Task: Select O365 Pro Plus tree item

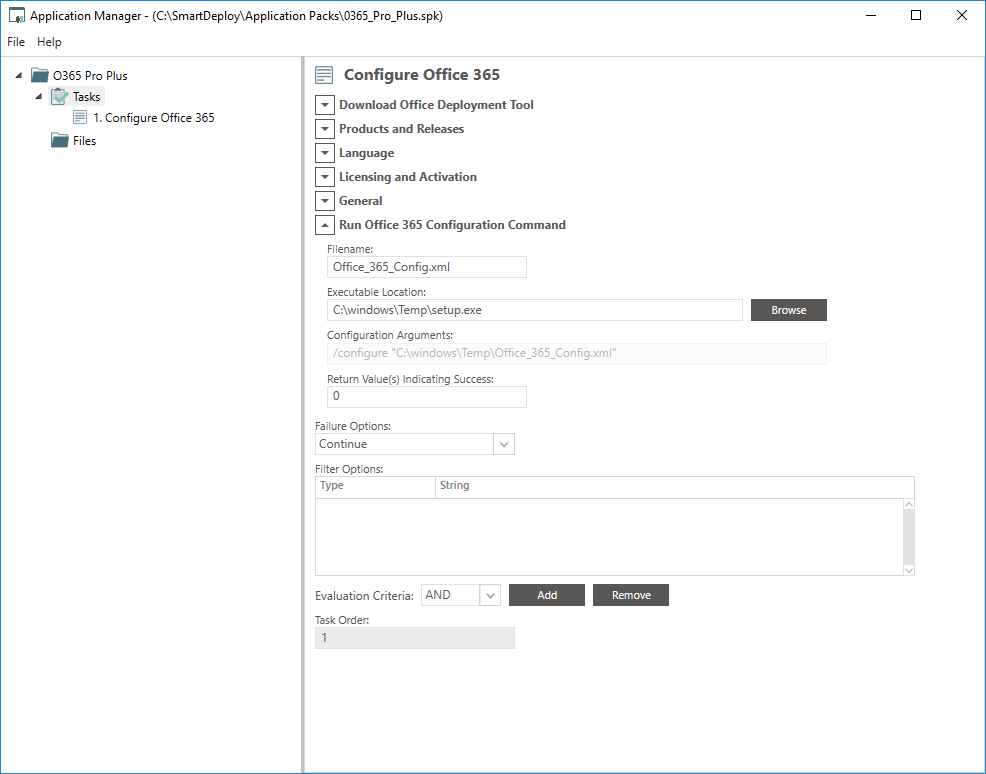Action: 90,75
